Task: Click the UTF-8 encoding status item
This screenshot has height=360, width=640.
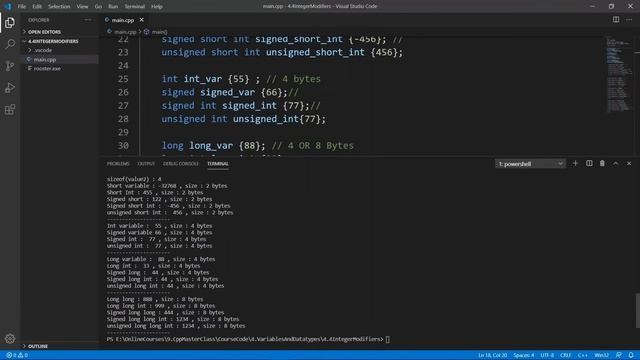Action: click(x=547, y=355)
